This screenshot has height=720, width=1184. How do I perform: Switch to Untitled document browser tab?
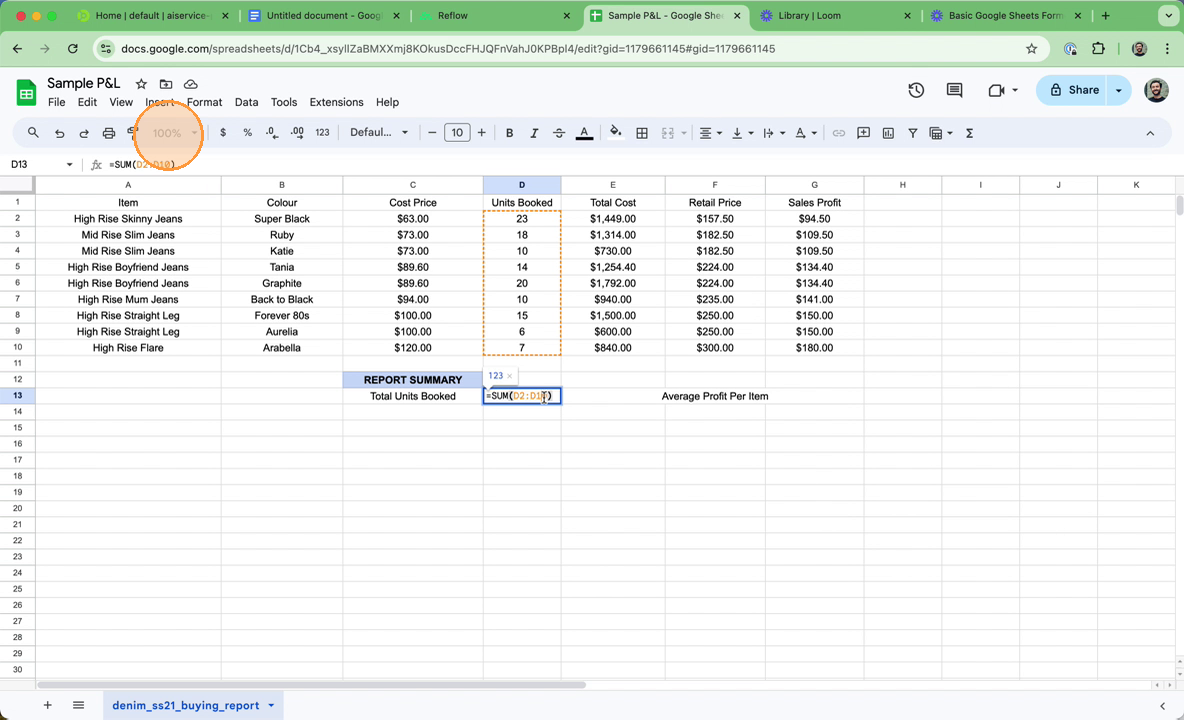325,15
